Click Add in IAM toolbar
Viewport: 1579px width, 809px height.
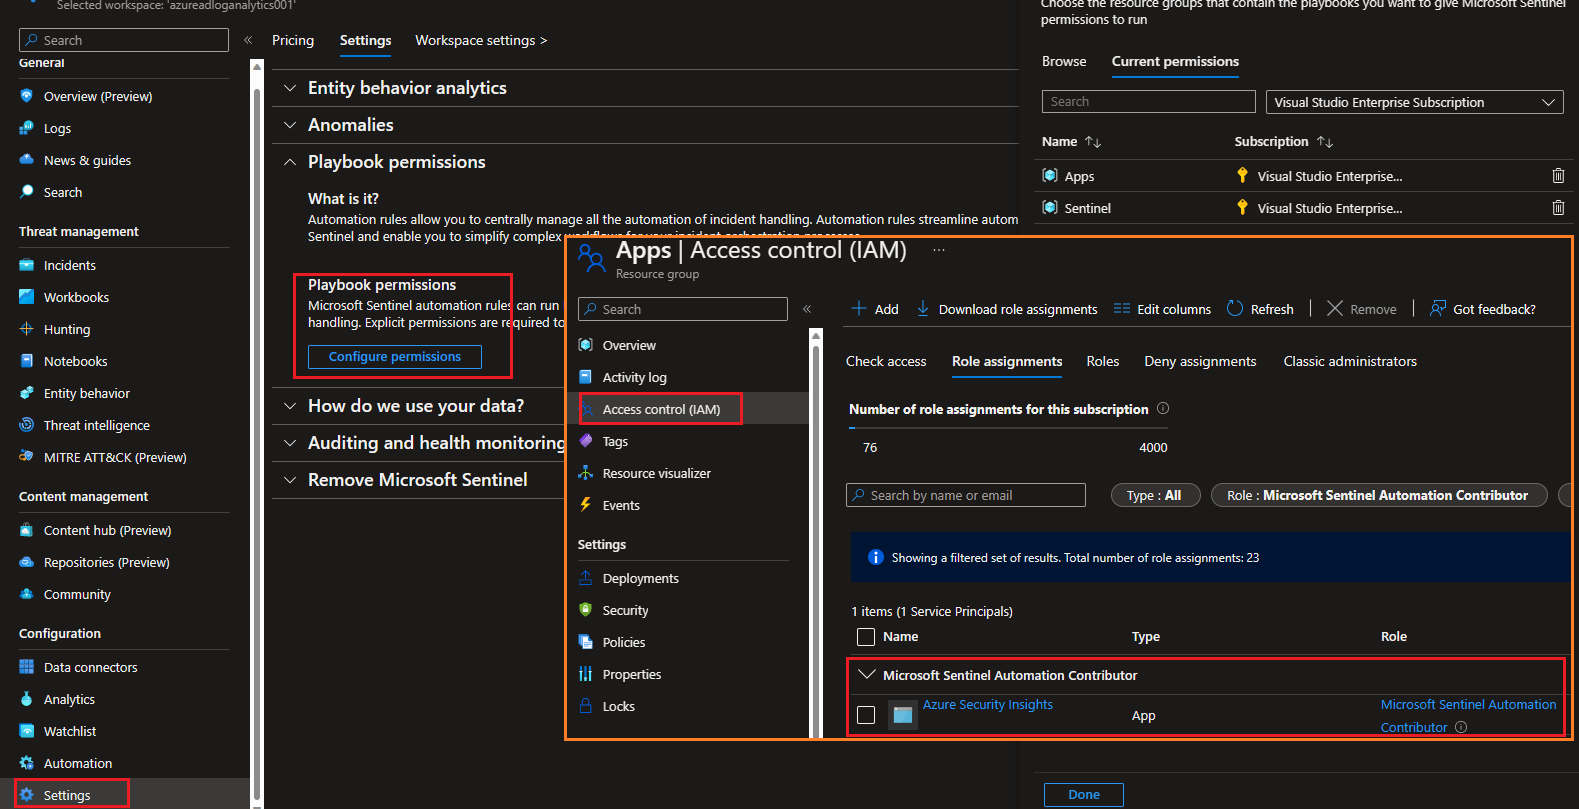[875, 309]
